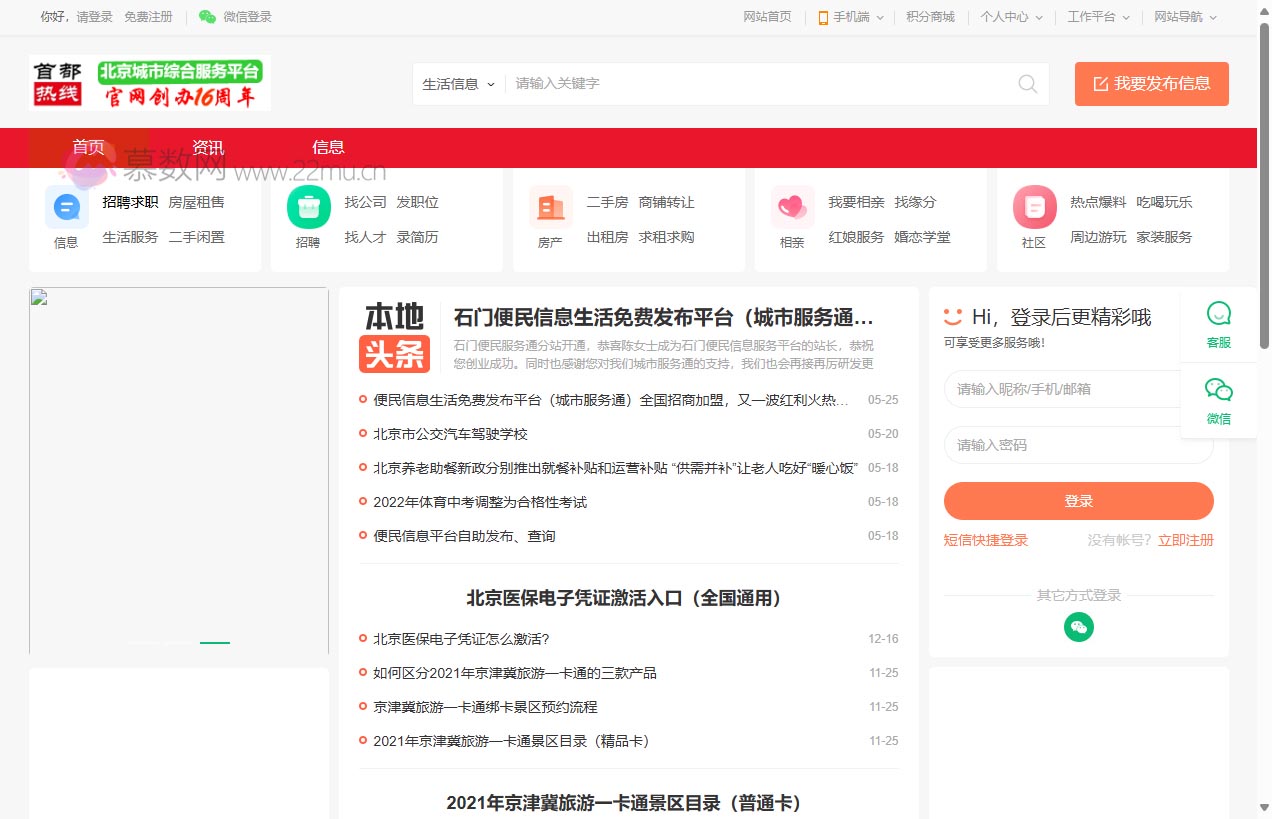
Task: Select the 首页 navigation tab
Action: click(88, 147)
